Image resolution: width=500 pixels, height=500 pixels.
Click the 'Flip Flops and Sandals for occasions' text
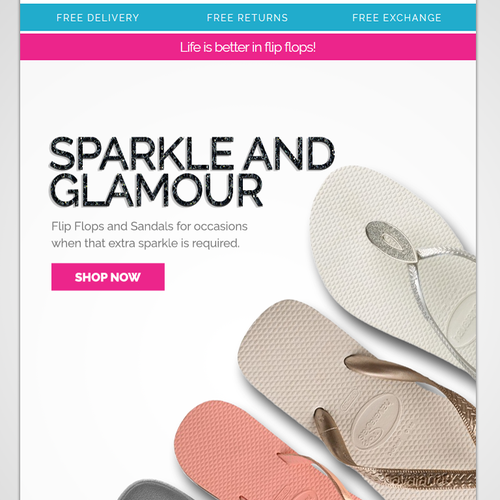[149, 226]
